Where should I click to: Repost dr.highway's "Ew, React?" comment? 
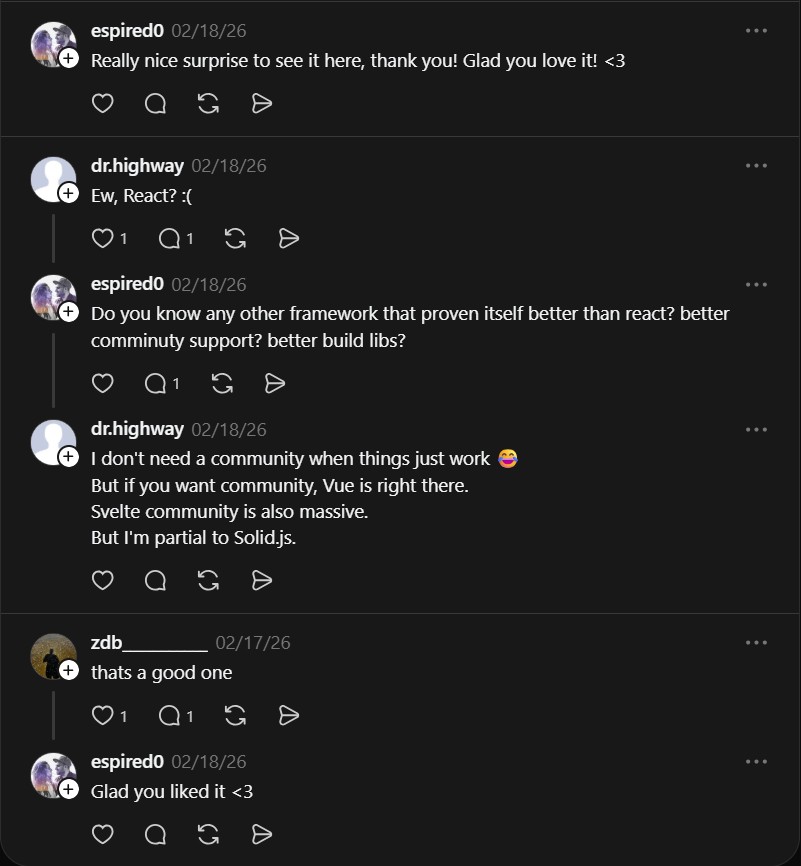tap(235, 239)
